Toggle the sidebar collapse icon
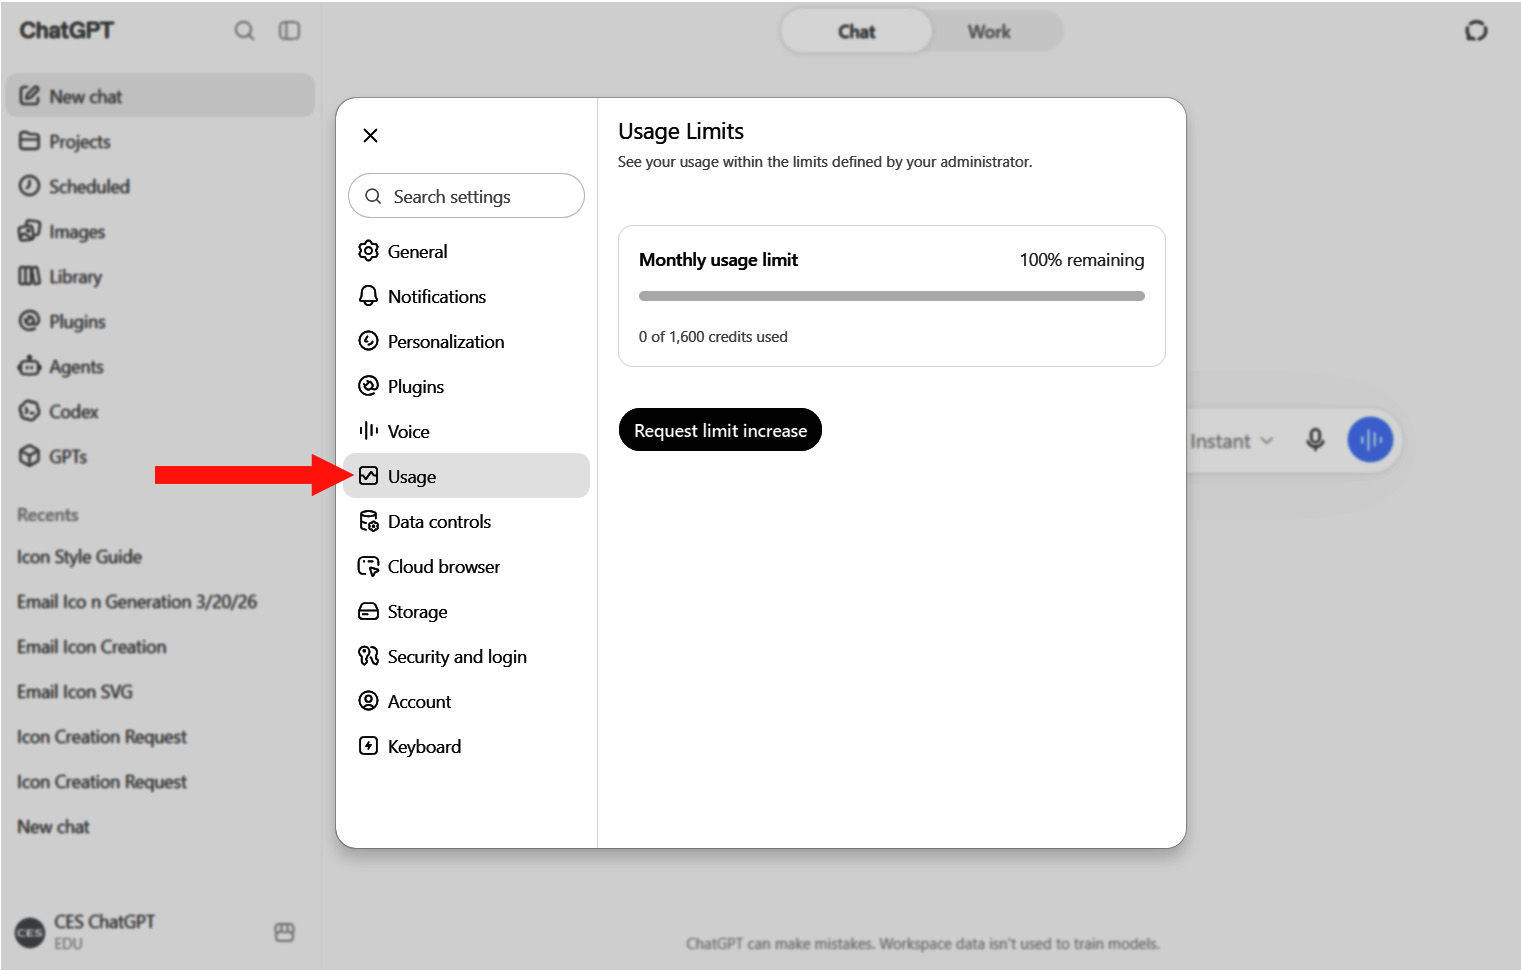This screenshot has width=1521, height=971. (x=289, y=31)
